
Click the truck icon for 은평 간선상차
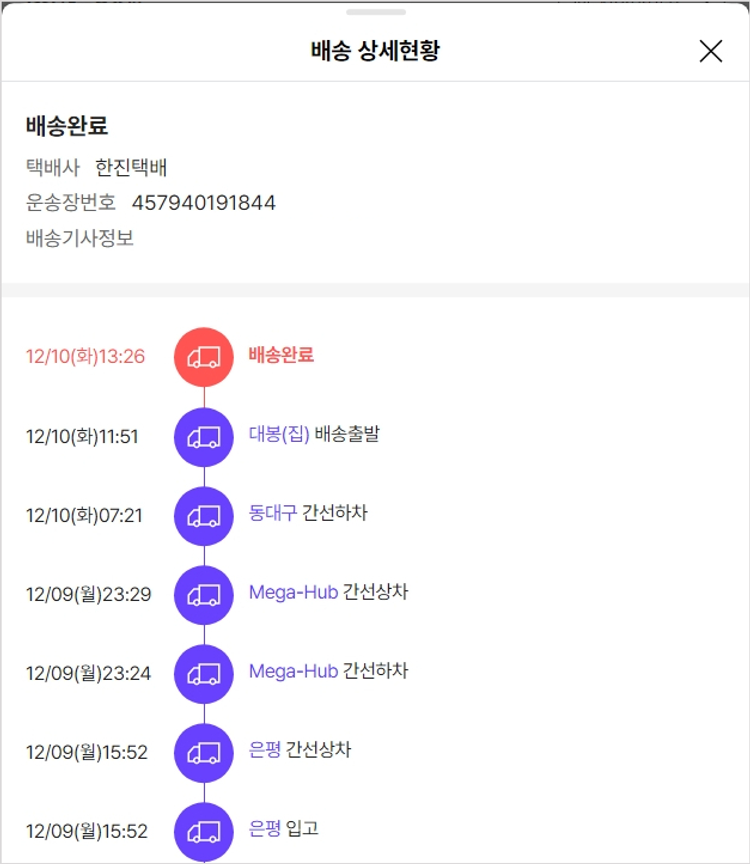(204, 752)
